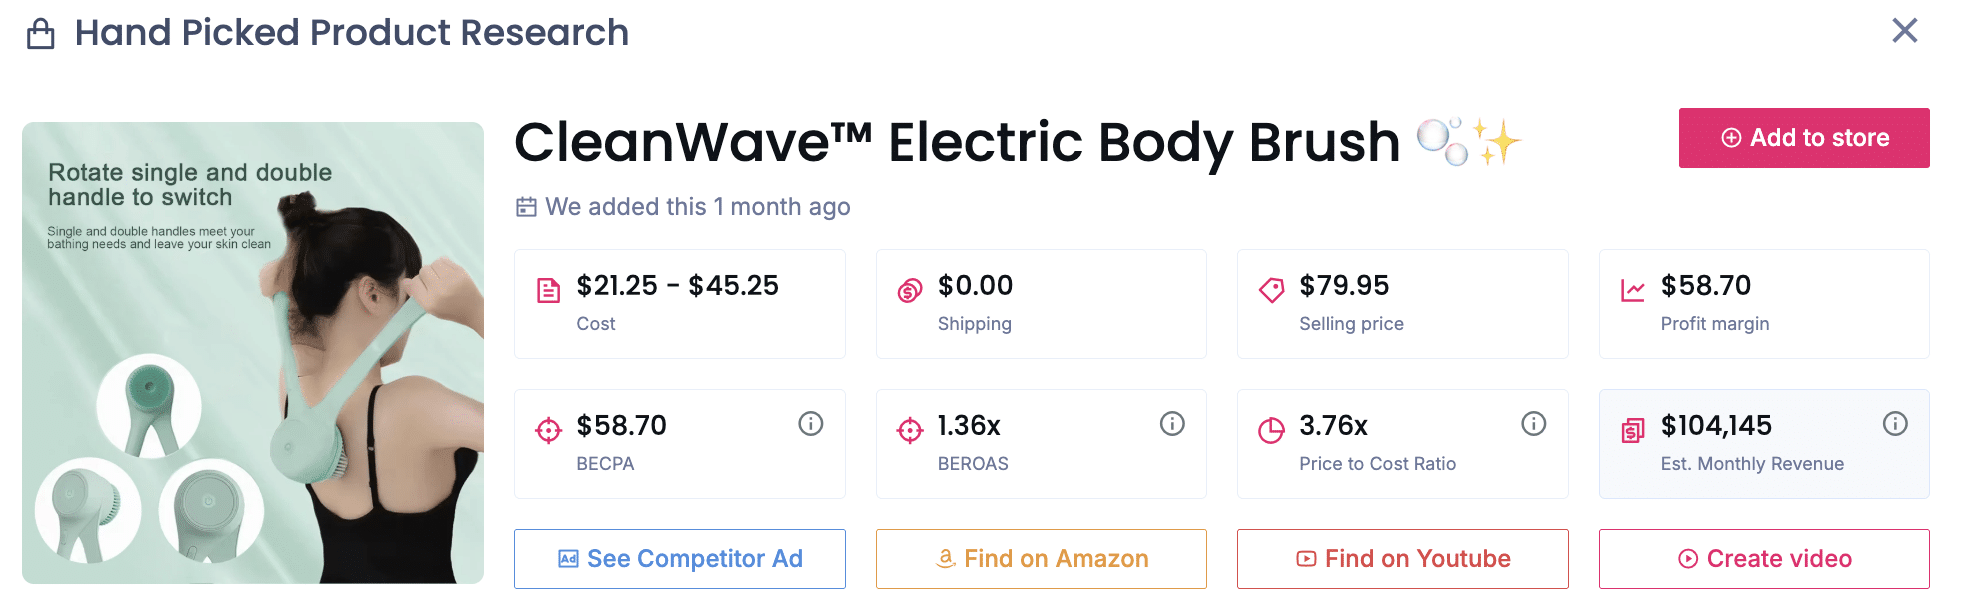
Task: Open the Price to Cost Ratio info tooltip
Action: pyautogui.click(x=1533, y=423)
